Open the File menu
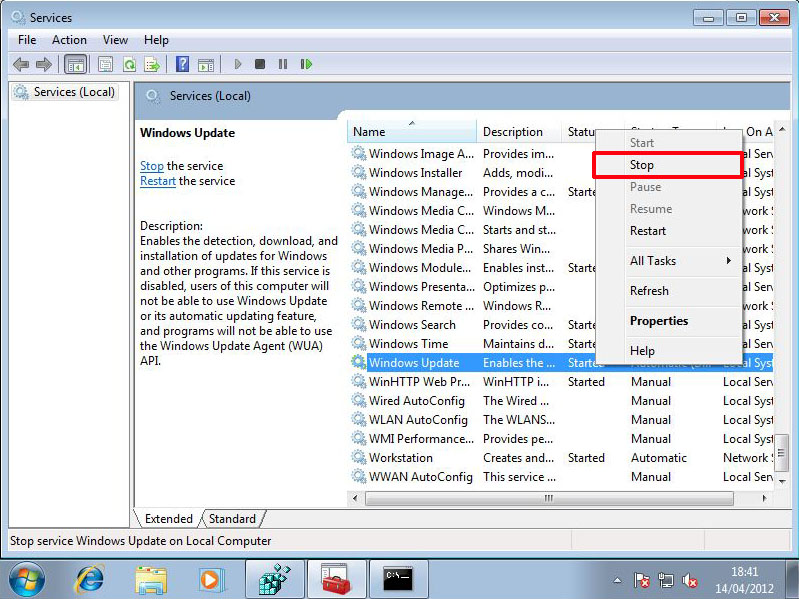This screenshot has height=599, width=799. coord(26,40)
